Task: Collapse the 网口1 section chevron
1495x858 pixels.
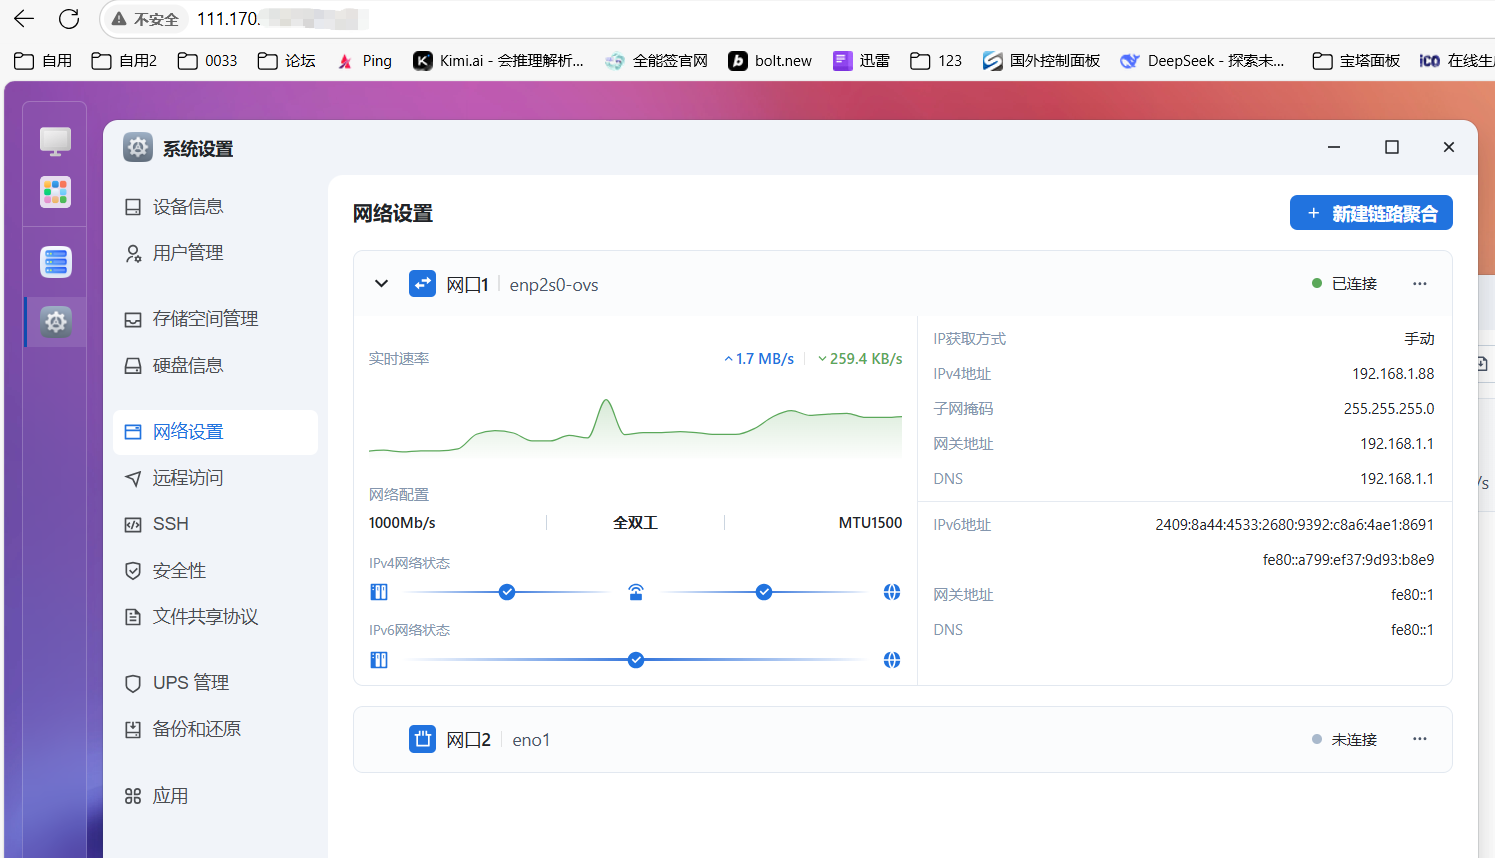Action: coord(381,284)
